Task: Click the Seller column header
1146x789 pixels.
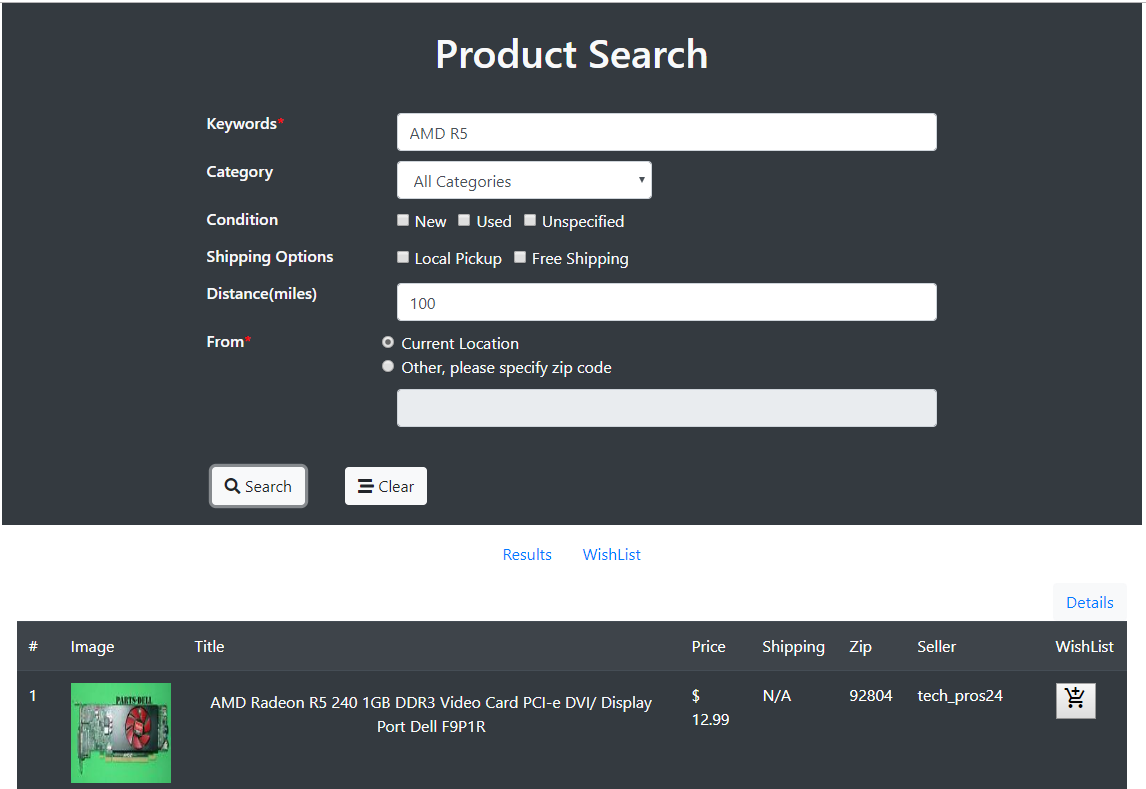Action: [x=936, y=647]
